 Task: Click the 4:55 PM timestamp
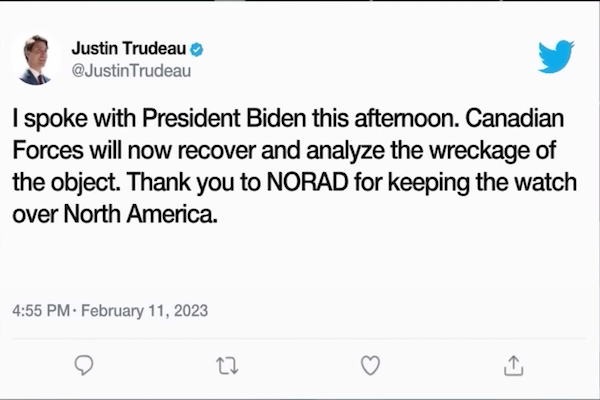coord(38,311)
